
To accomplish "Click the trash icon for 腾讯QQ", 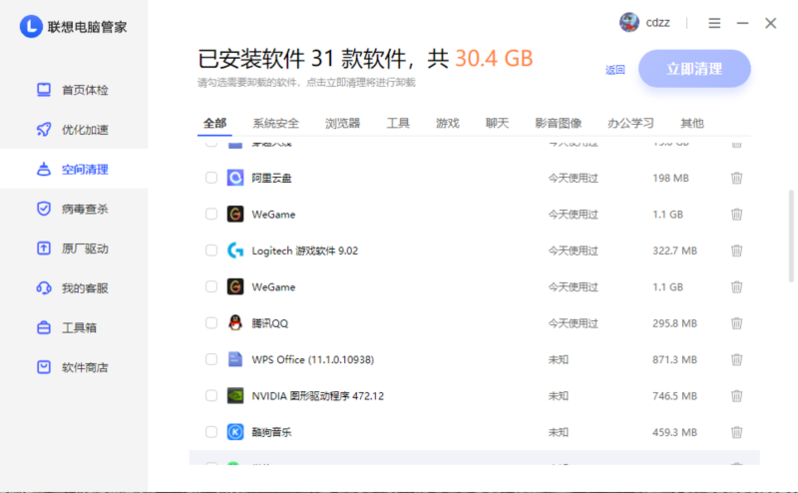I will [736, 323].
